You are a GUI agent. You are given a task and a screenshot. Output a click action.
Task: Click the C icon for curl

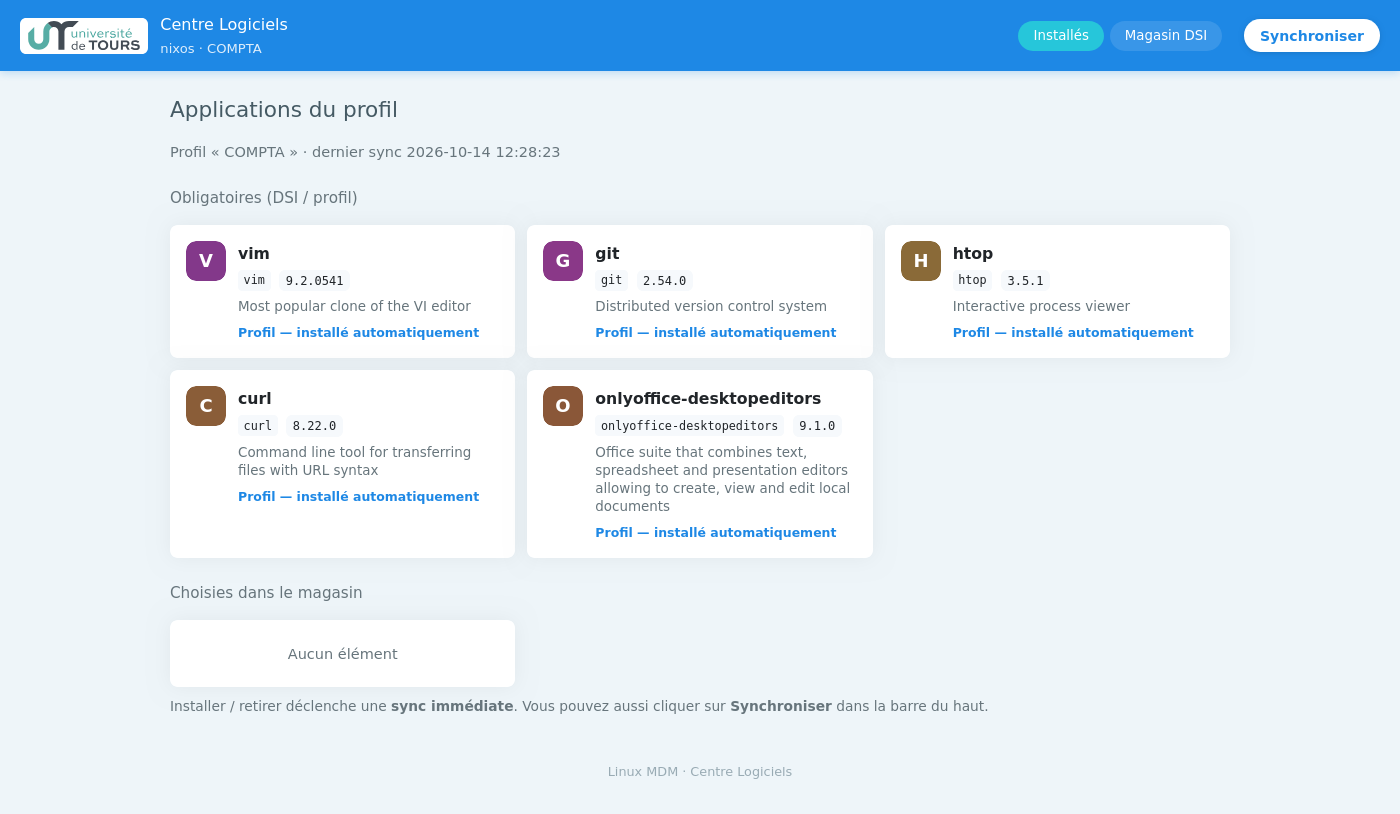click(206, 406)
